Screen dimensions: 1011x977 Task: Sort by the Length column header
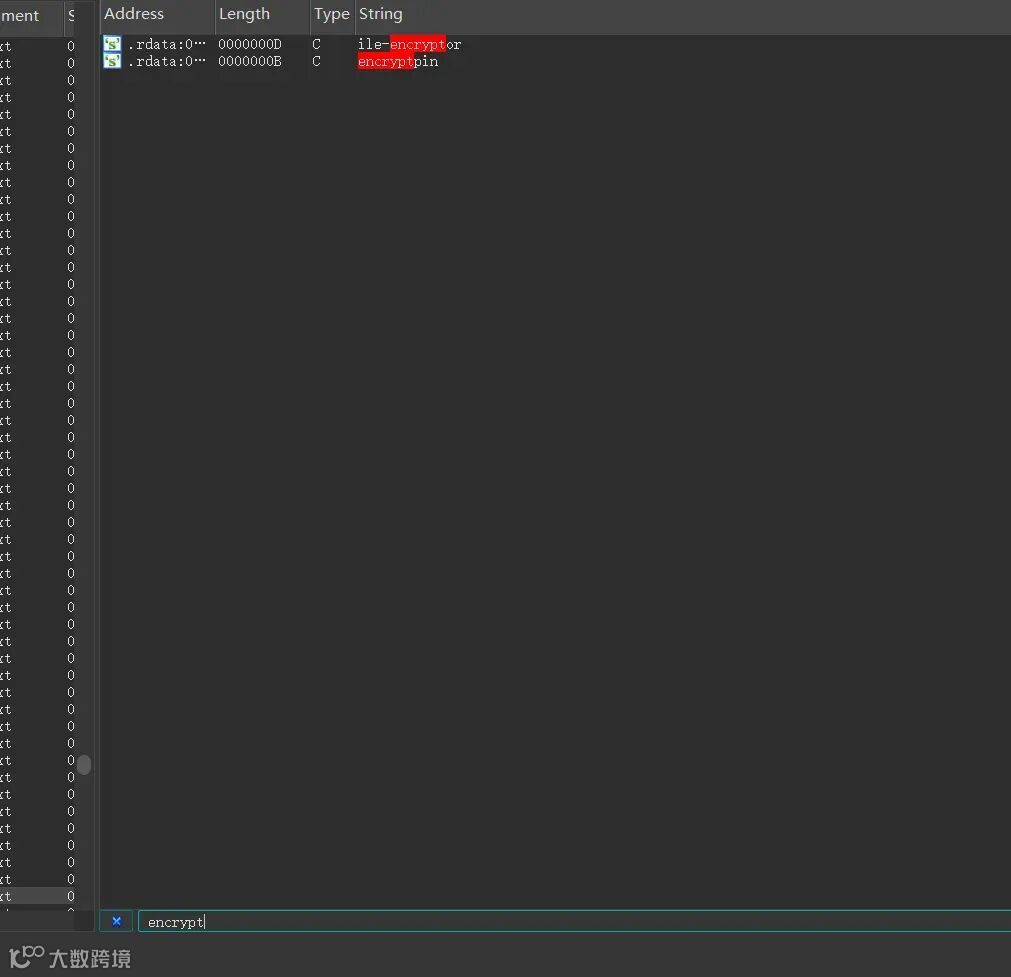262,14
